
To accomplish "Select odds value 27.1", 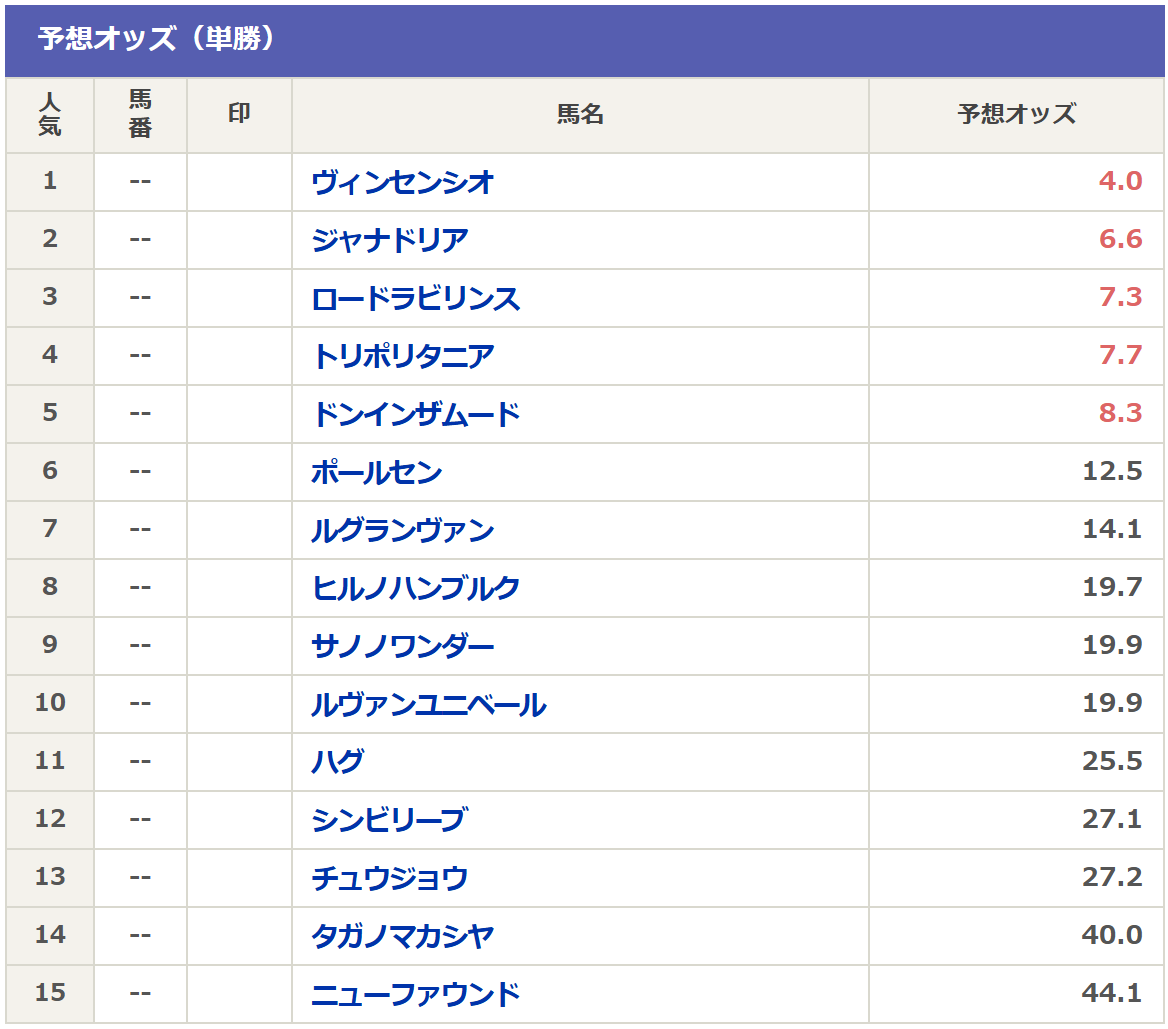I will [1112, 819].
